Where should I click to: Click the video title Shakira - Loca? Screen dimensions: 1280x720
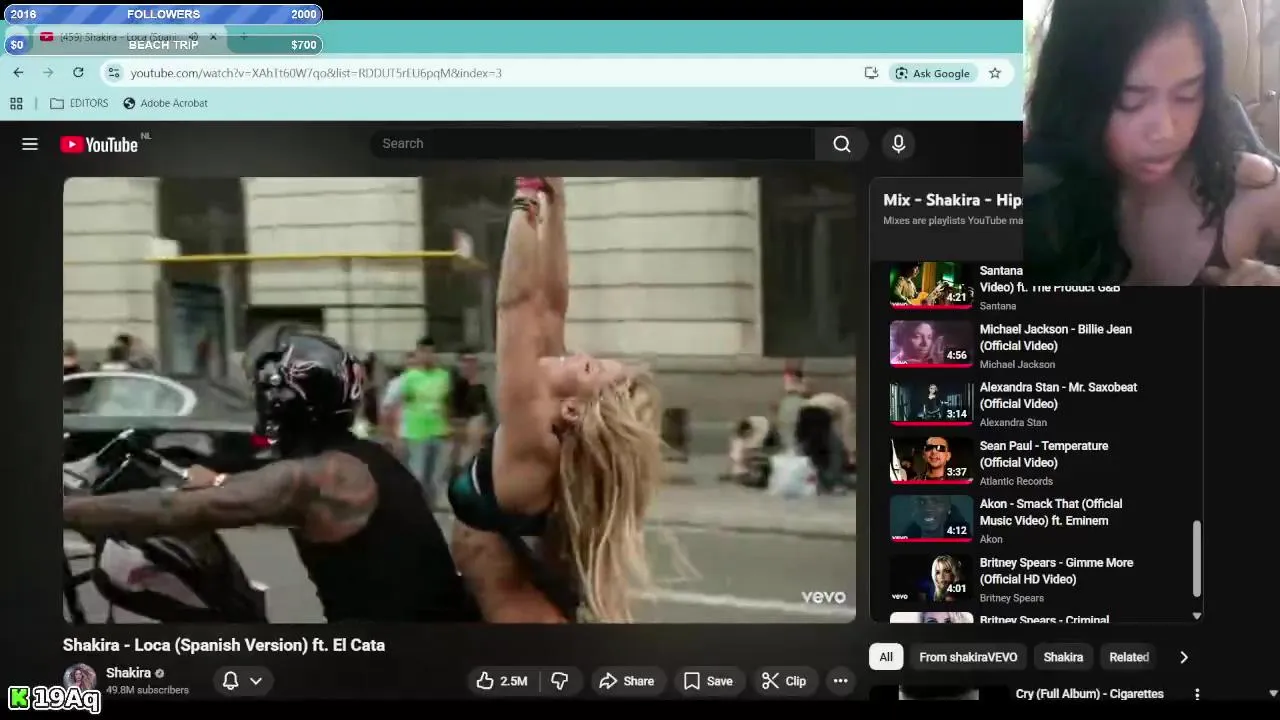click(x=224, y=645)
